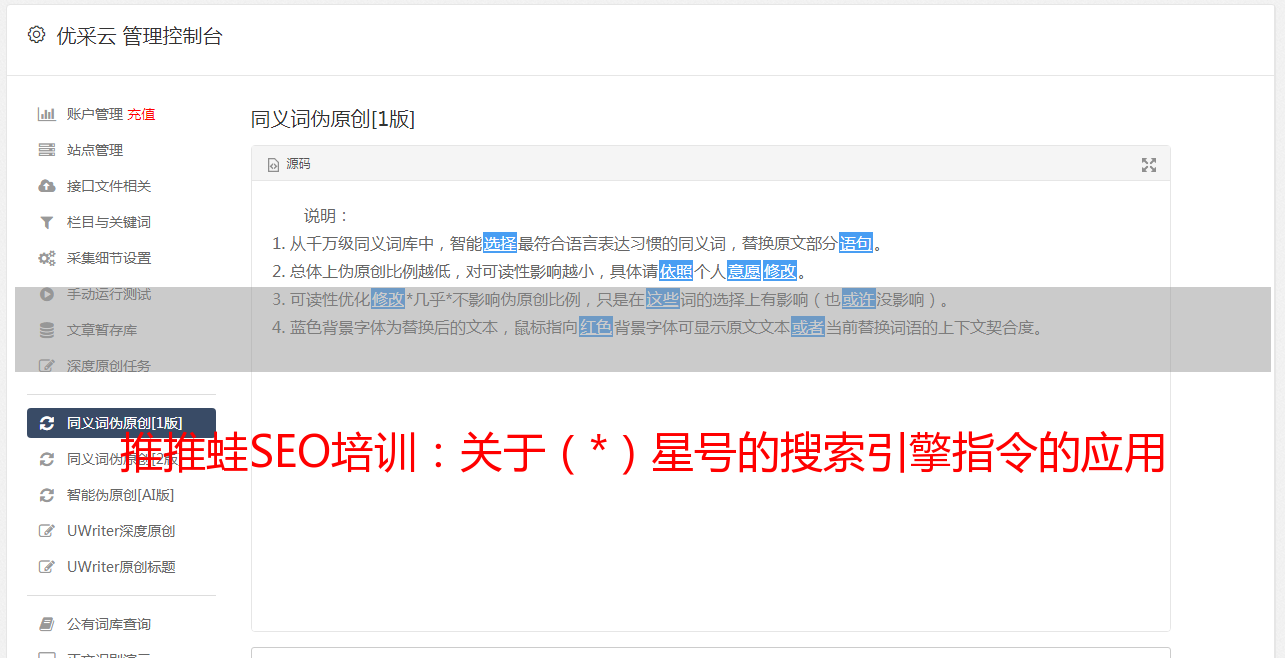Click highlighted synonym 选择 in the text
Viewport: 1285px width, 658px height.
[x=500, y=243]
